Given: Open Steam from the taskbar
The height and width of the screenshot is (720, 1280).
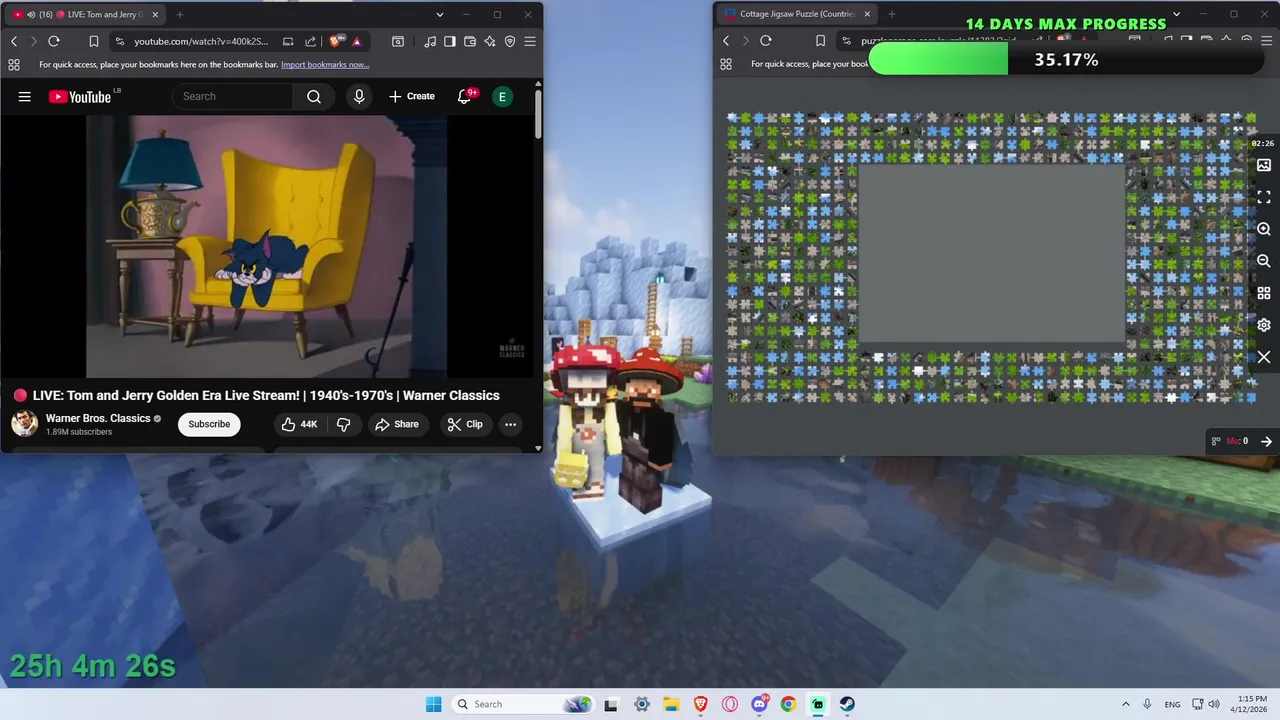Looking at the screenshot, I should 847,704.
